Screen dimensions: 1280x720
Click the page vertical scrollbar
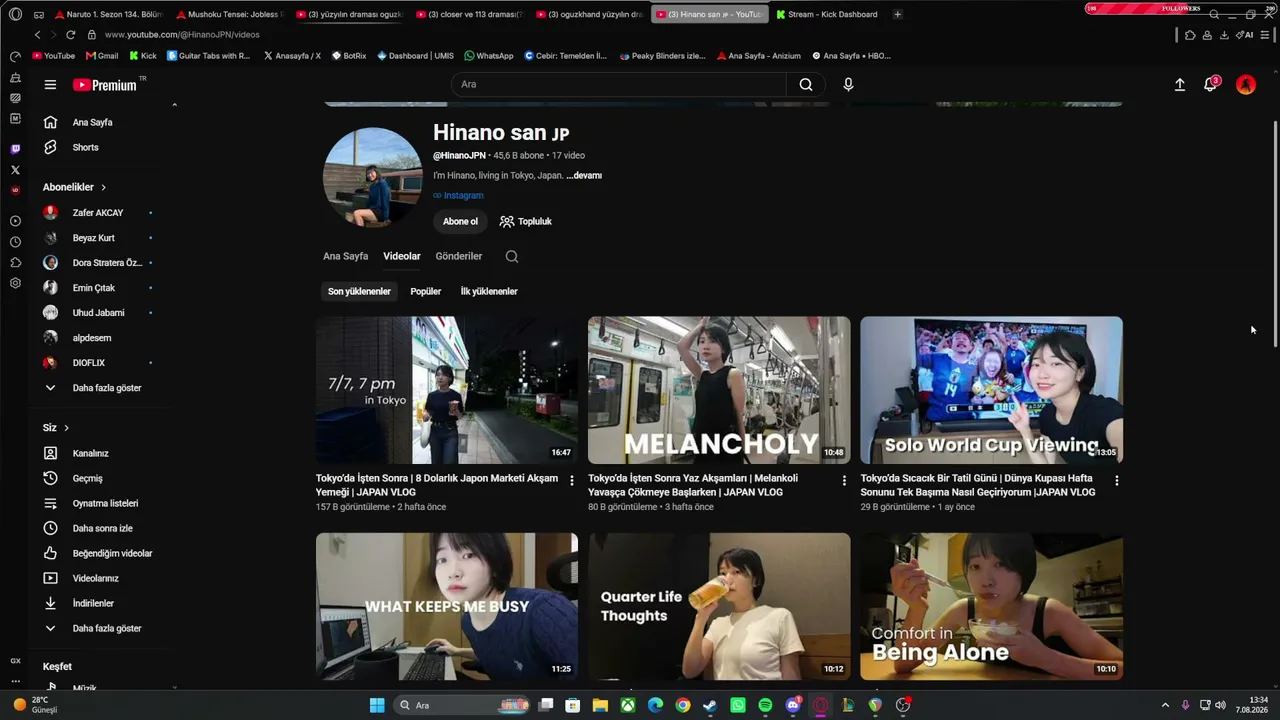pos(1275,235)
